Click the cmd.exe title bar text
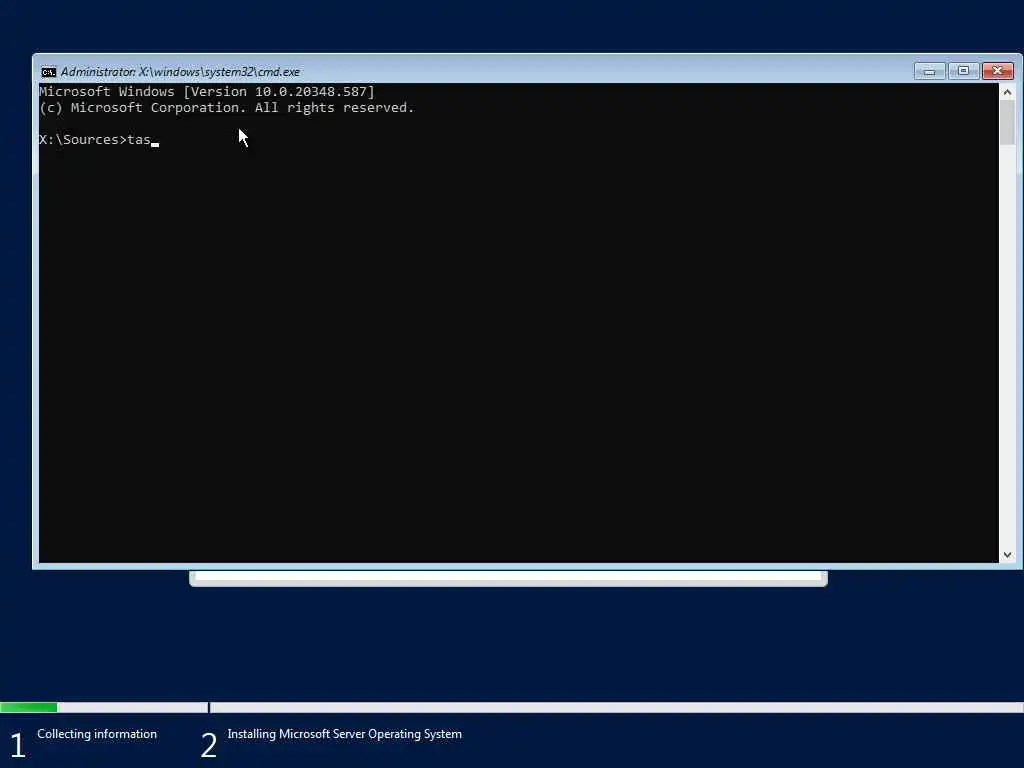This screenshot has width=1024, height=768. (x=180, y=72)
